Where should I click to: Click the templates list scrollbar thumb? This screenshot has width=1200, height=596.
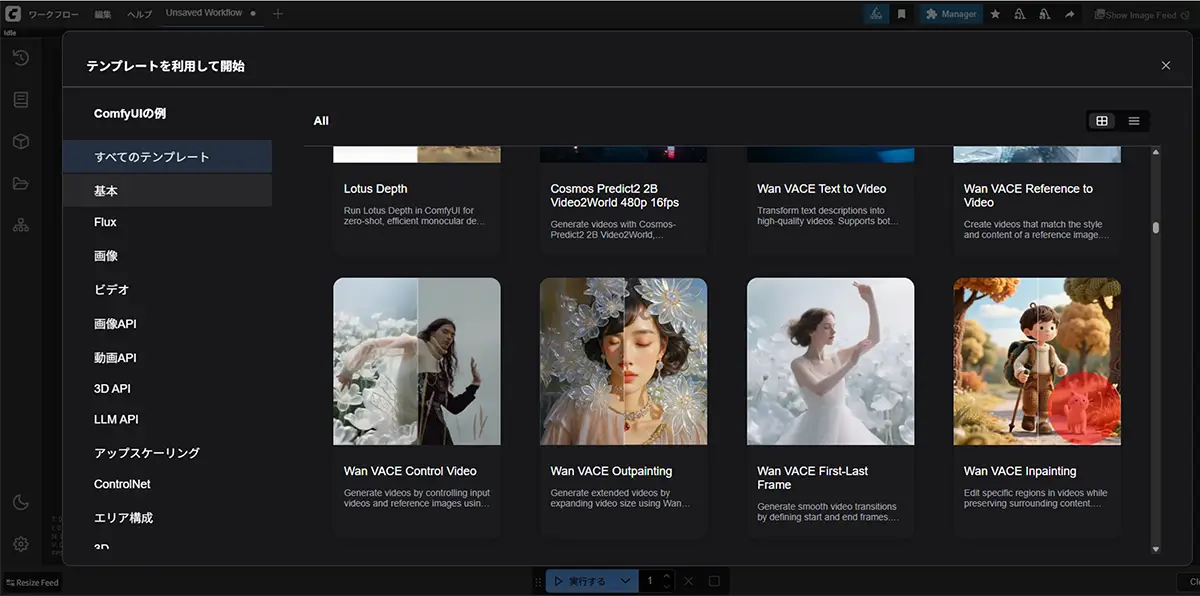[1156, 227]
